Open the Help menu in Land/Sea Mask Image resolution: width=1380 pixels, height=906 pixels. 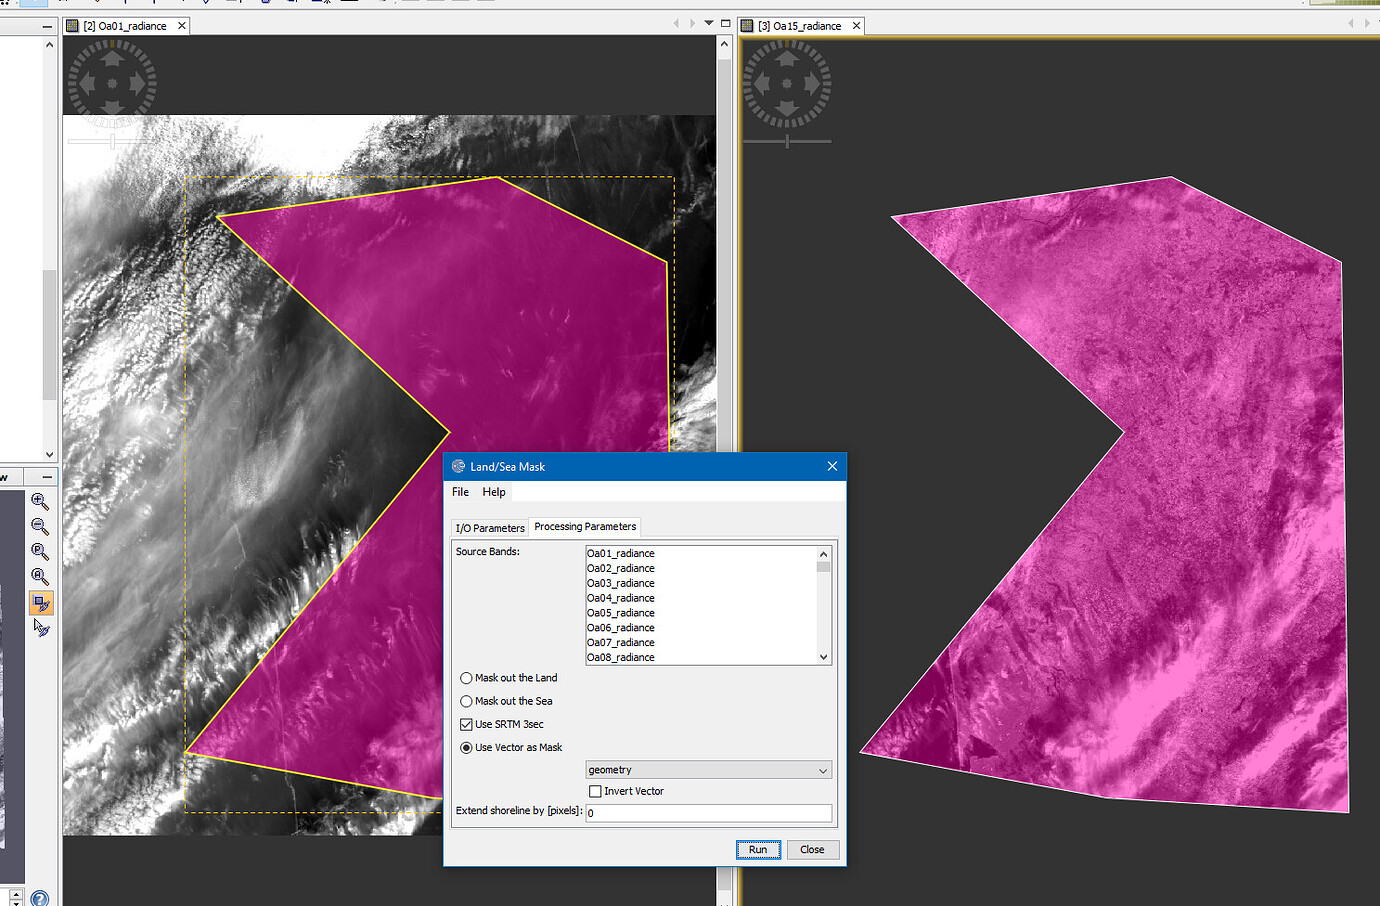pos(494,492)
